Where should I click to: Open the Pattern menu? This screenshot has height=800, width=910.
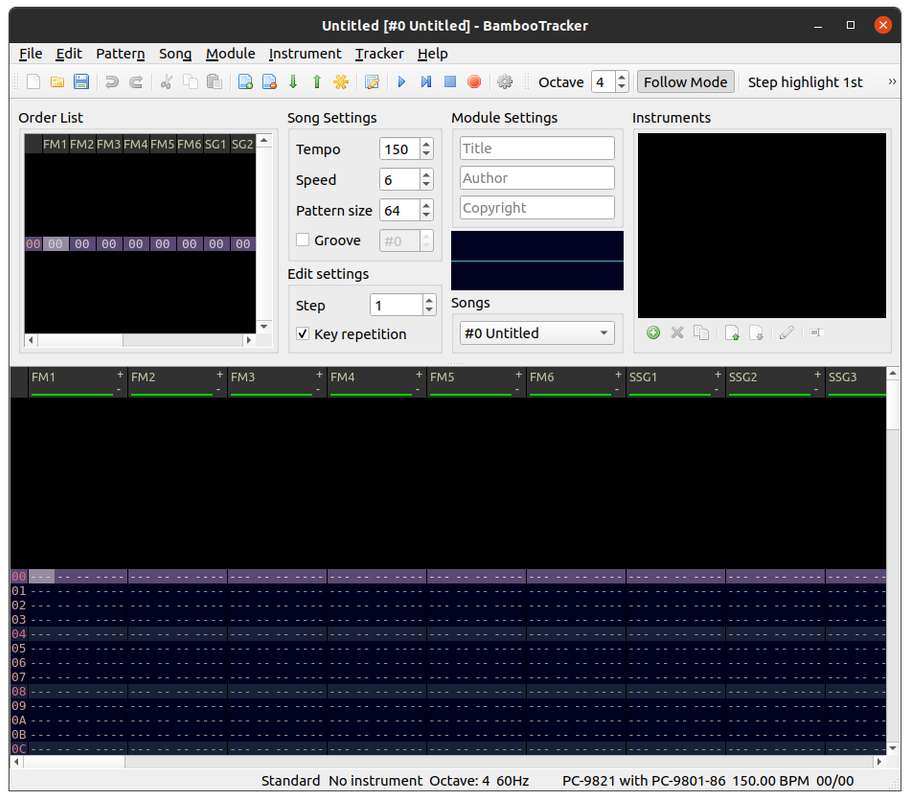click(120, 54)
